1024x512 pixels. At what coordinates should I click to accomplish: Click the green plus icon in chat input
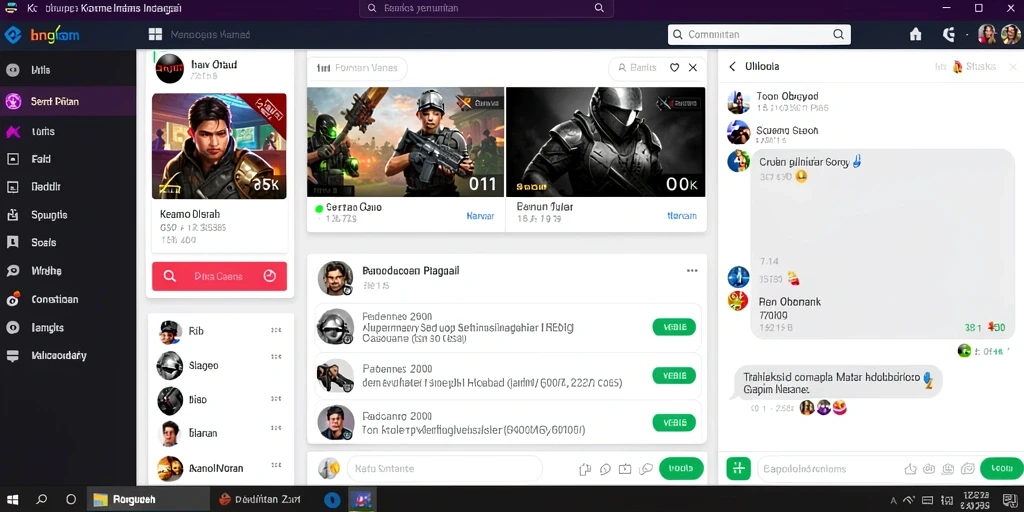click(739, 468)
